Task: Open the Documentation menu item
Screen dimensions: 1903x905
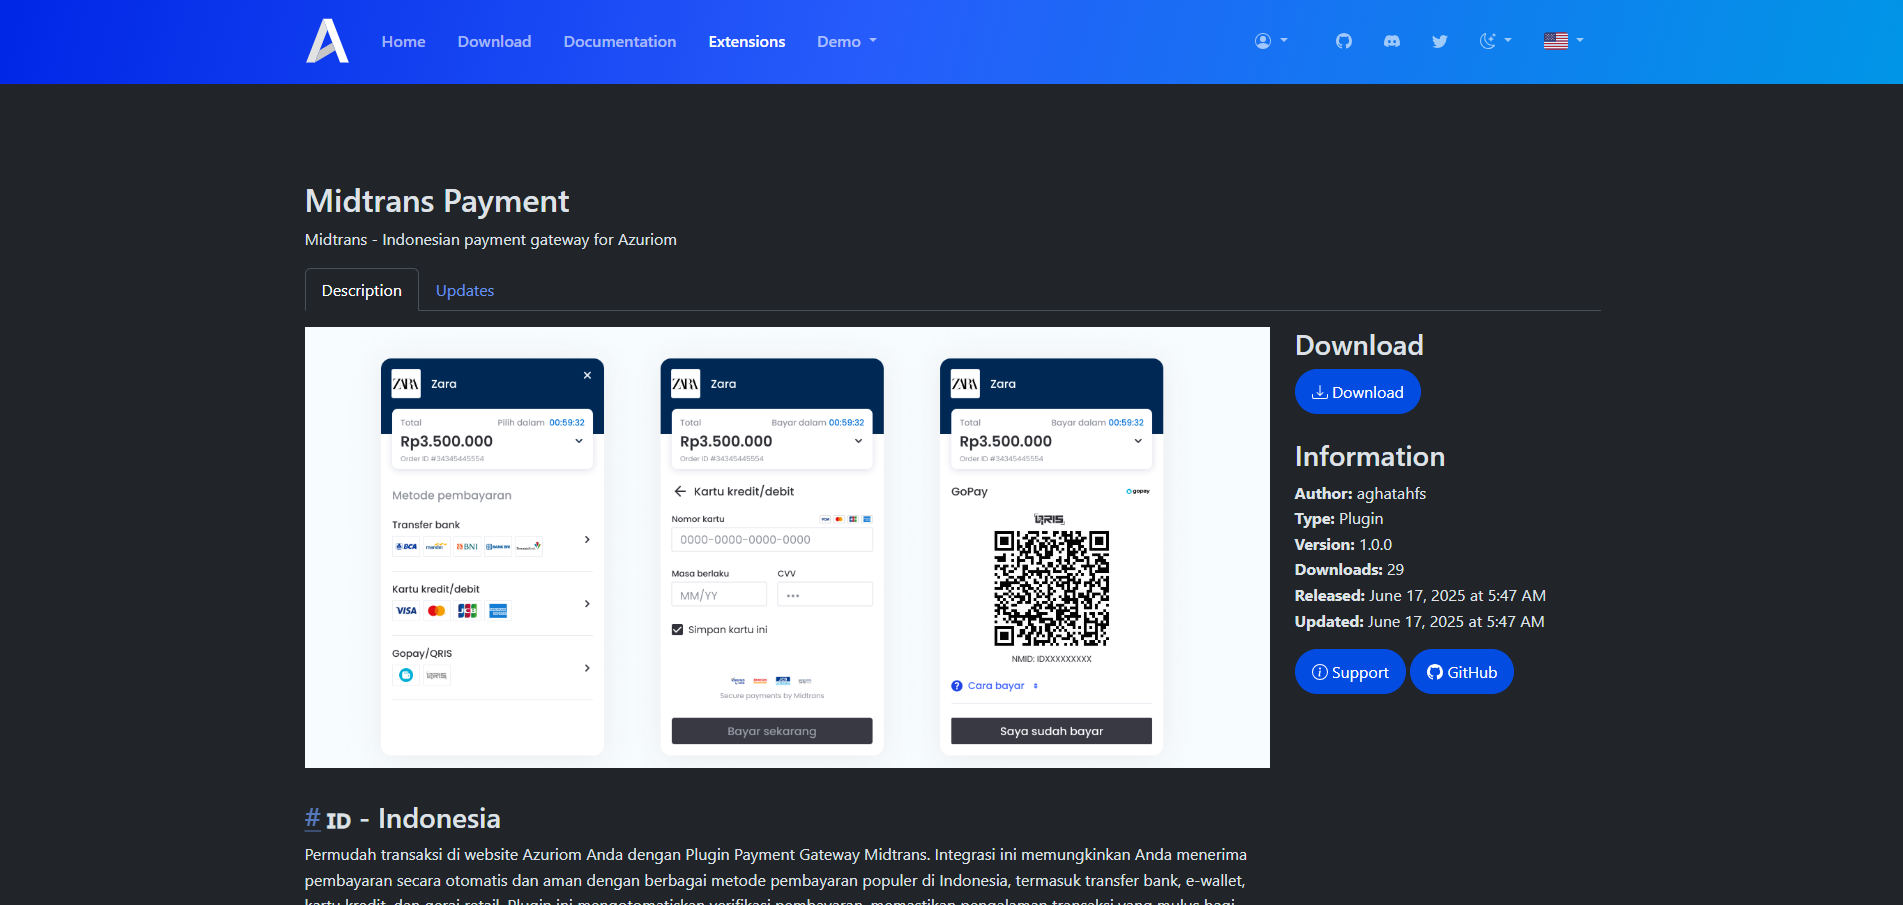Action: pos(619,41)
